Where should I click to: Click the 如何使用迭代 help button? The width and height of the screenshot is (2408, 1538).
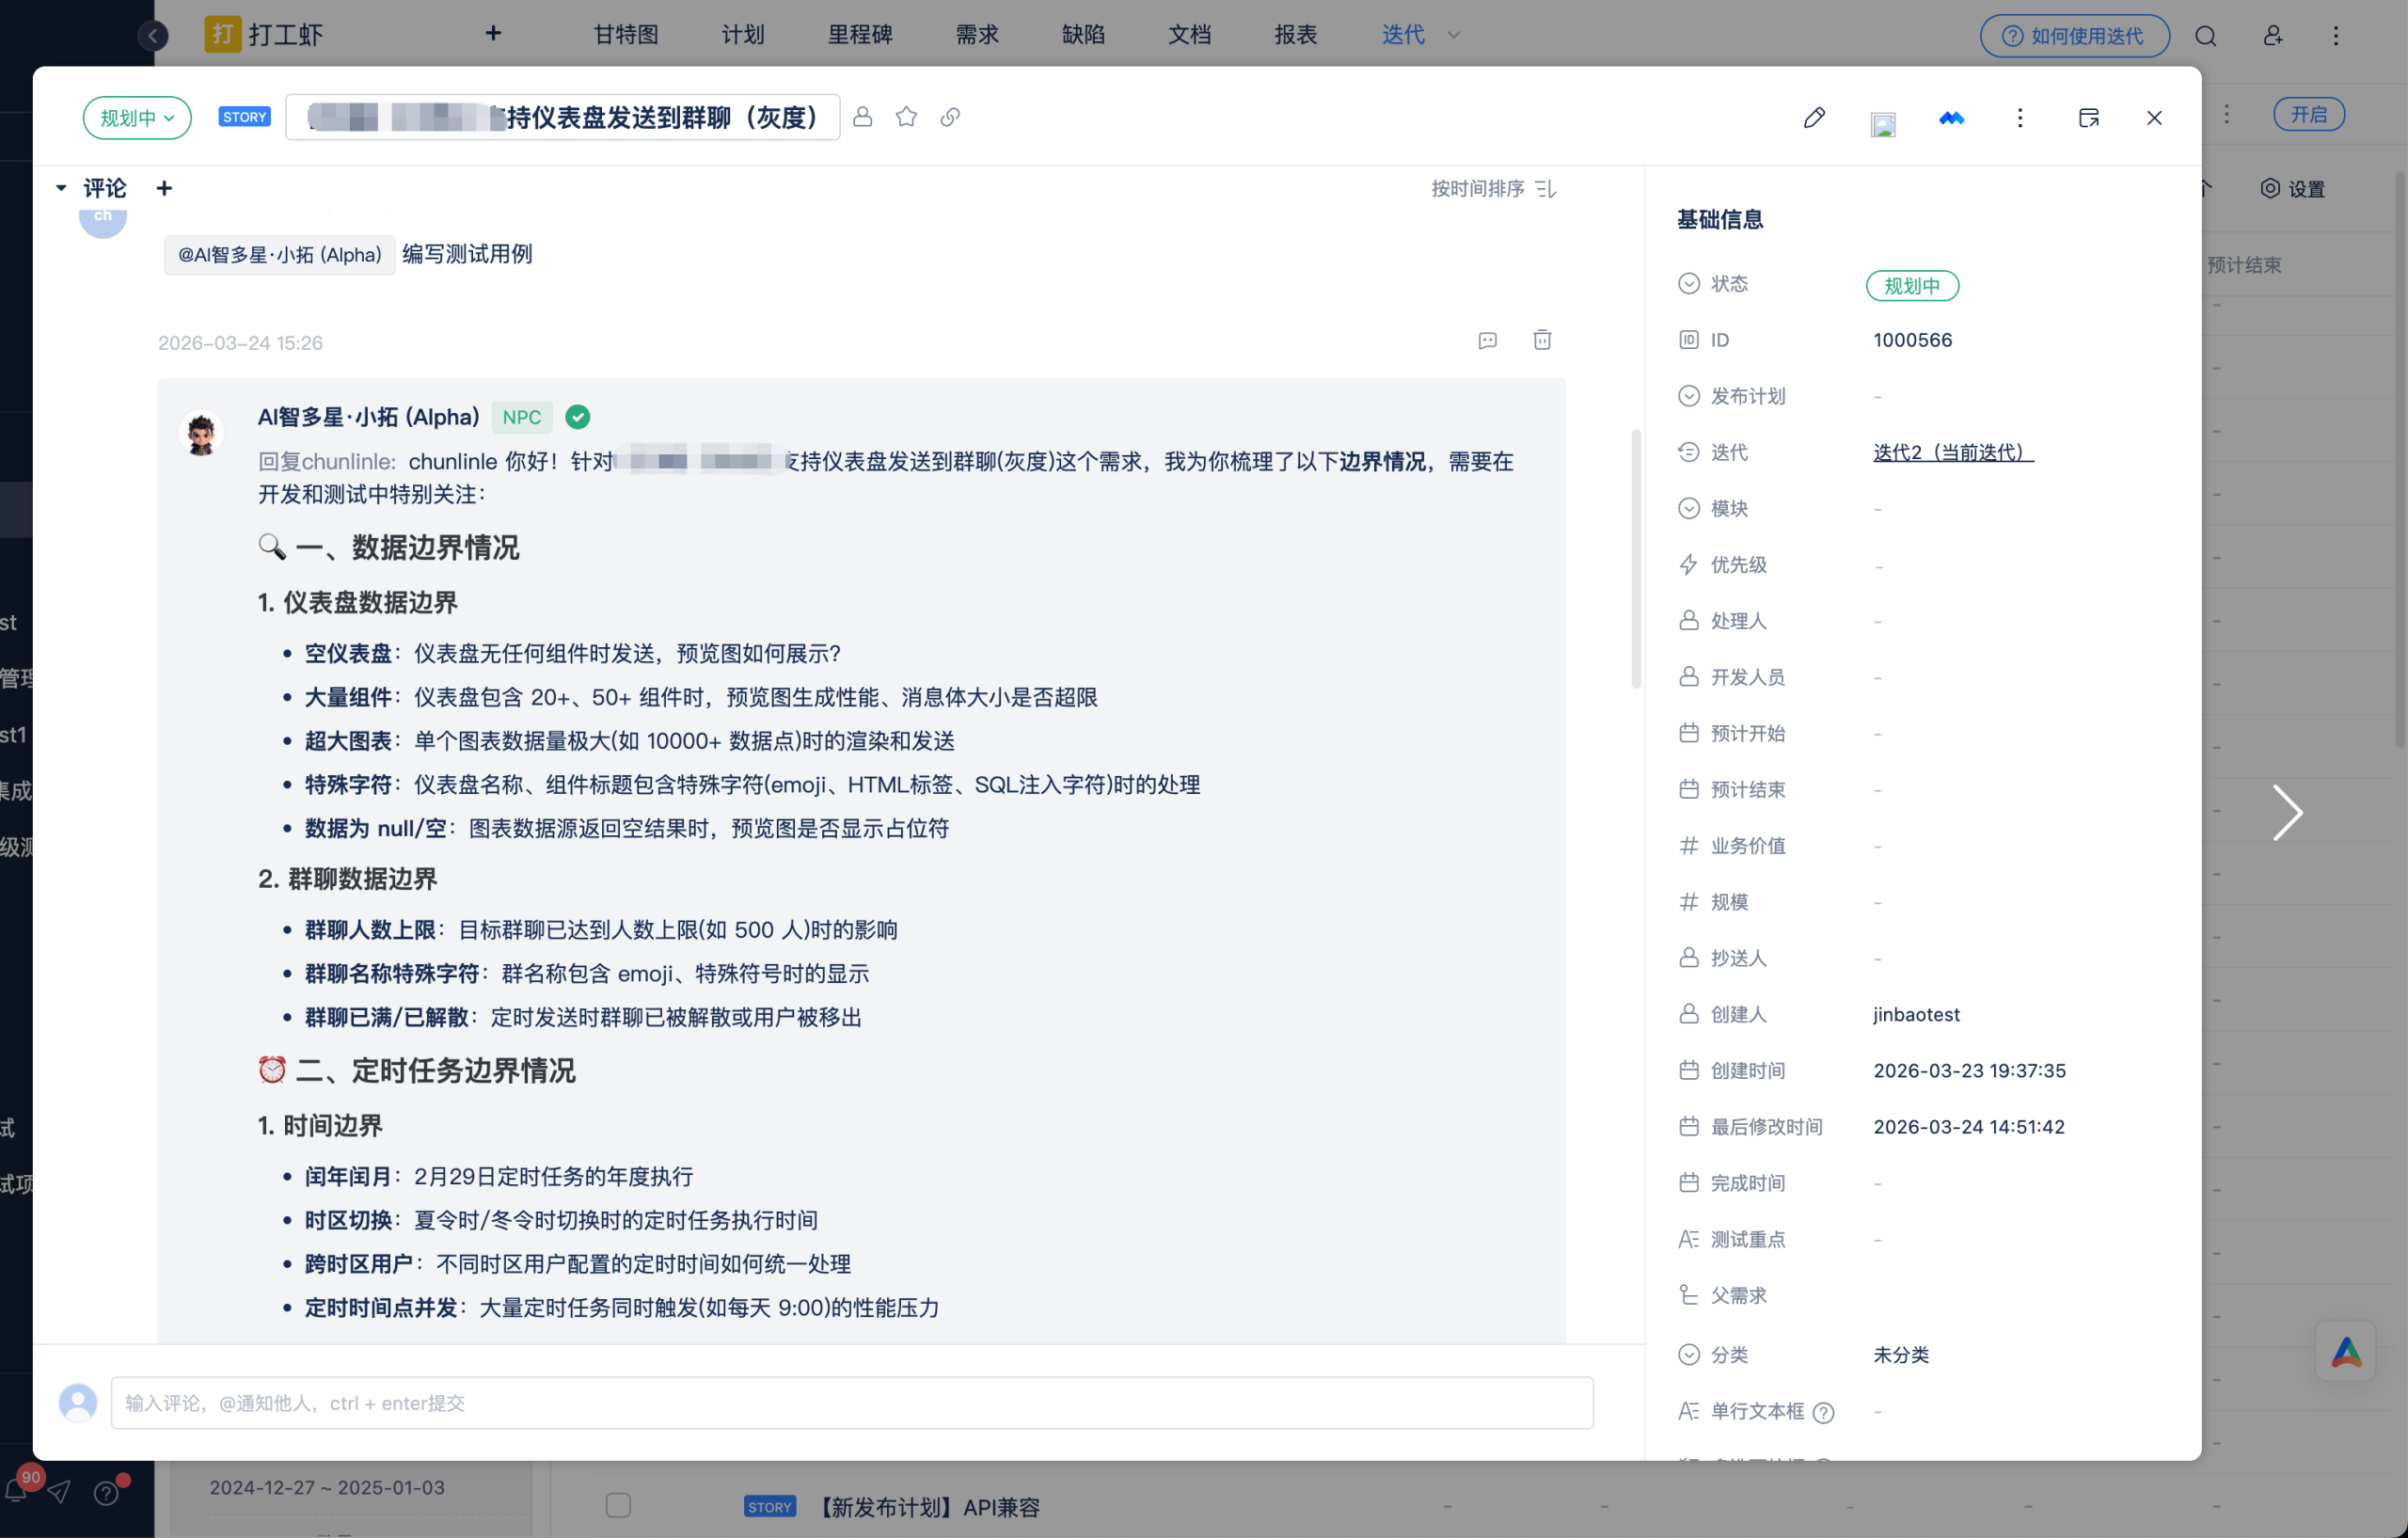[2074, 35]
